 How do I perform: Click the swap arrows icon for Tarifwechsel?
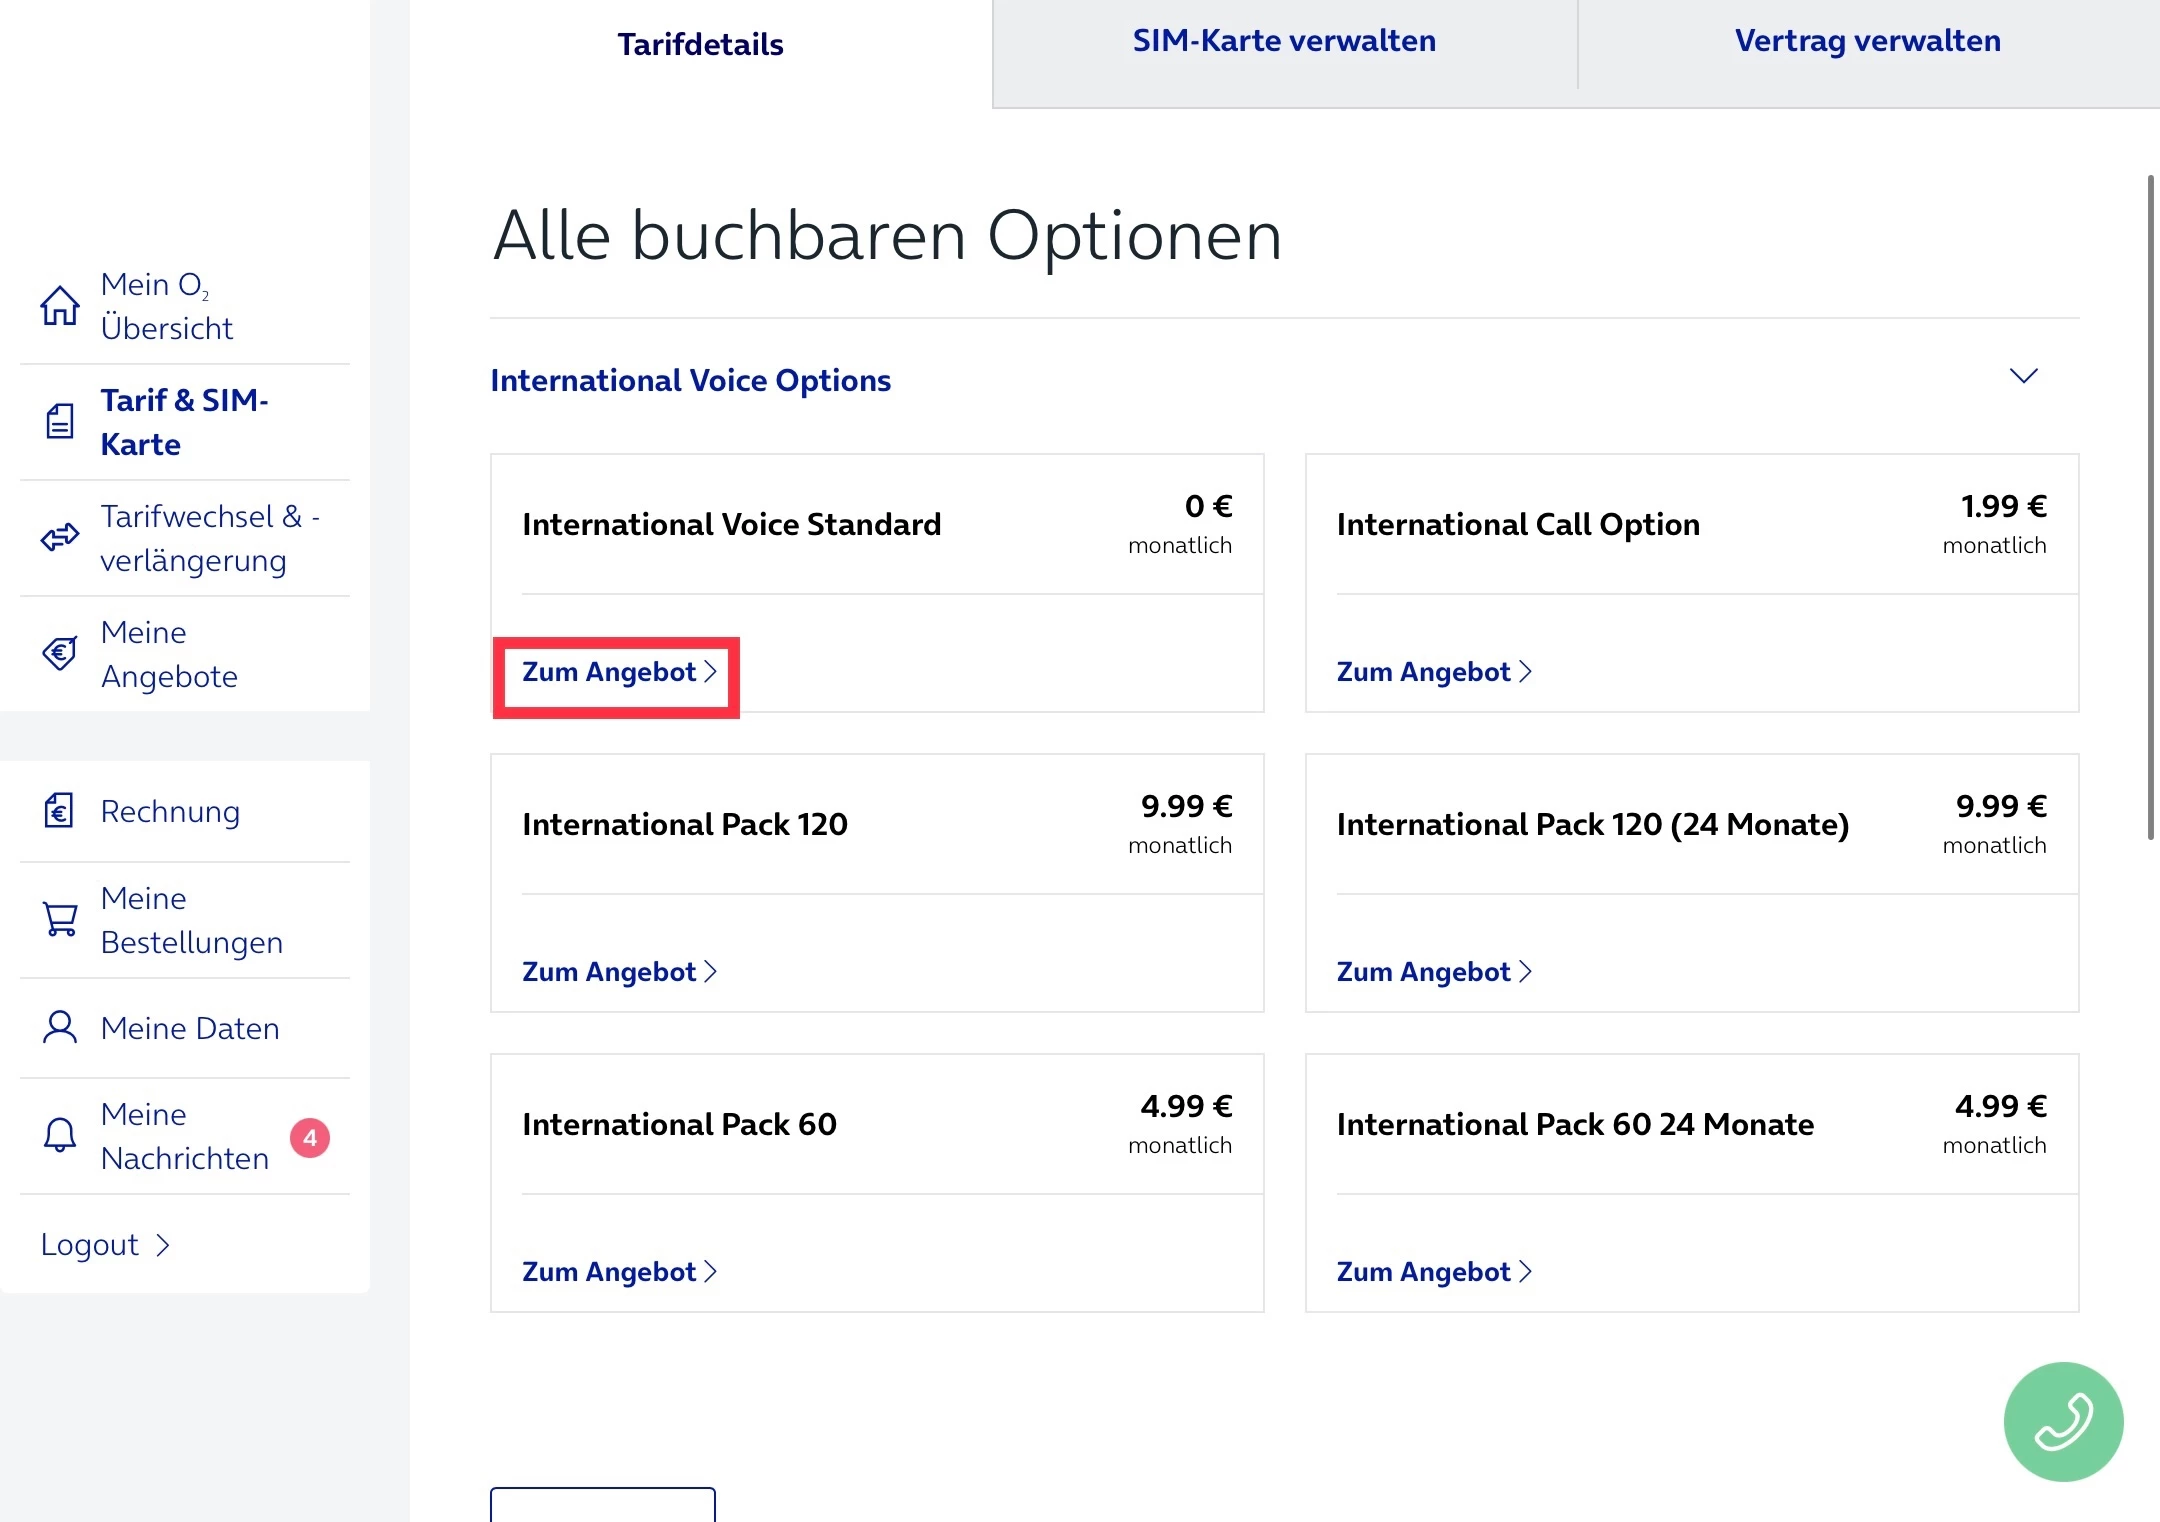(60, 538)
